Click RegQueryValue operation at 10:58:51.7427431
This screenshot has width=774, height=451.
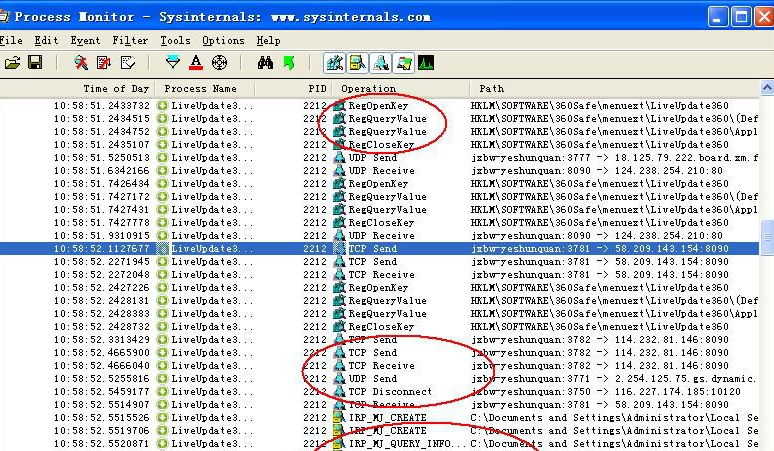click(387, 210)
